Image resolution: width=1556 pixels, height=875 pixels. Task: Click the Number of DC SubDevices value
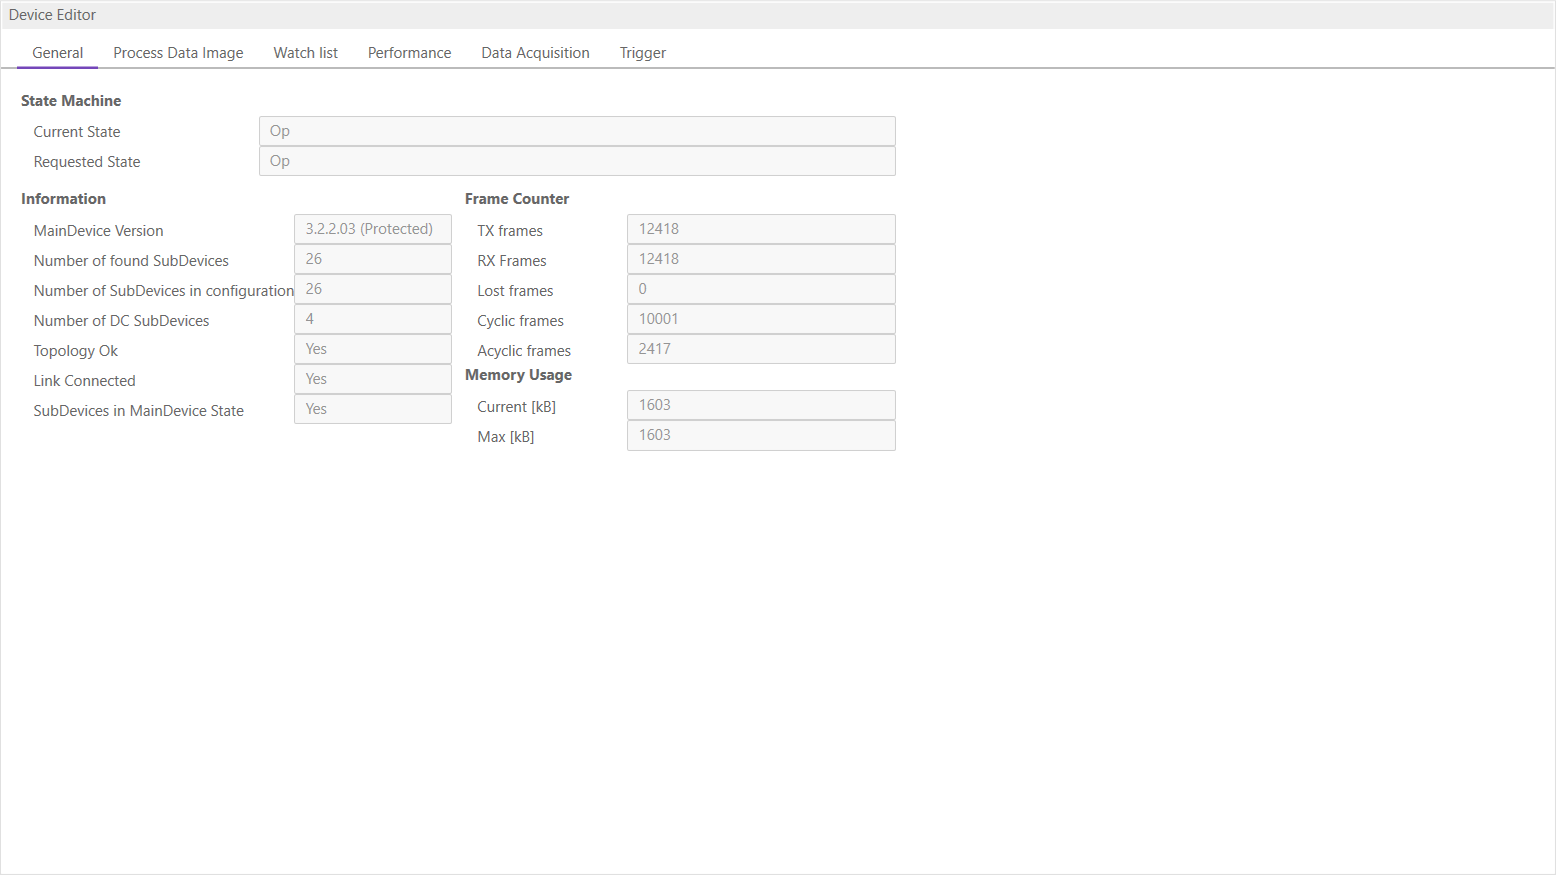pyautogui.click(x=372, y=319)
